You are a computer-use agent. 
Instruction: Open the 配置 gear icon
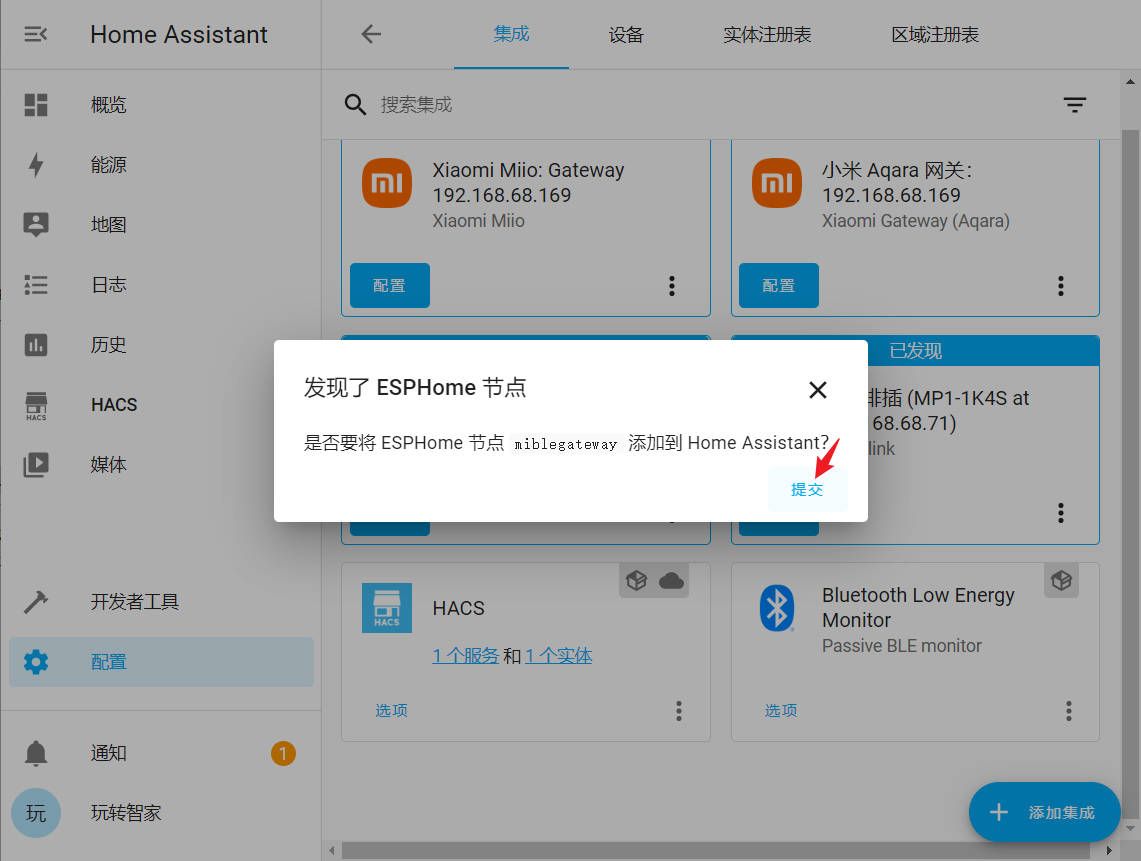[x=36, y=662]
